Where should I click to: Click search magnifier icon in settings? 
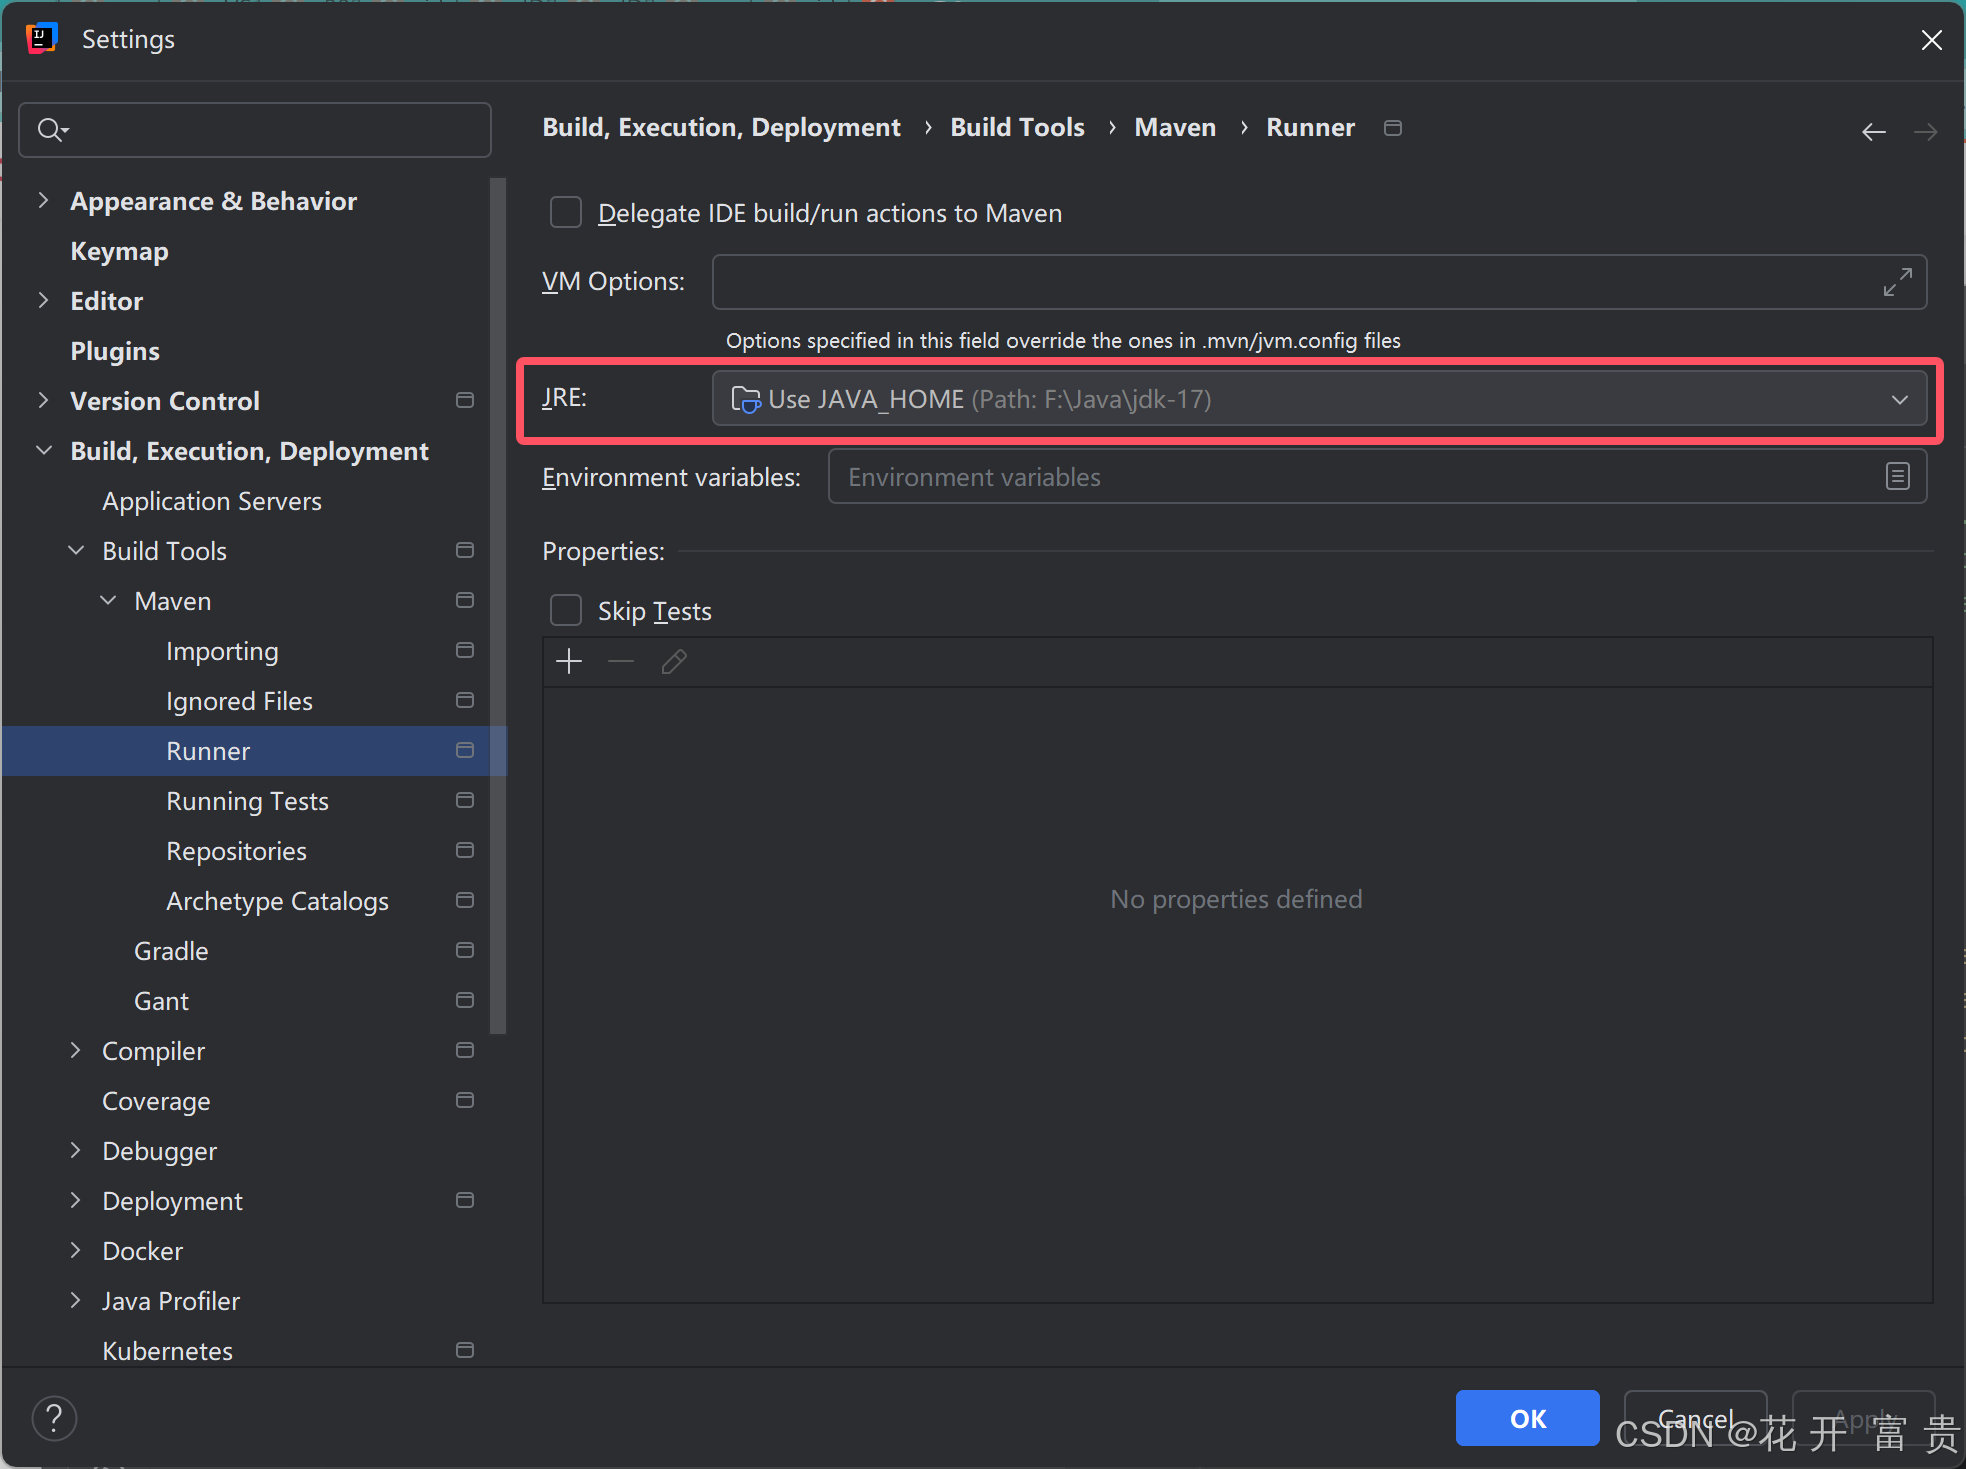tap(50, 130)
